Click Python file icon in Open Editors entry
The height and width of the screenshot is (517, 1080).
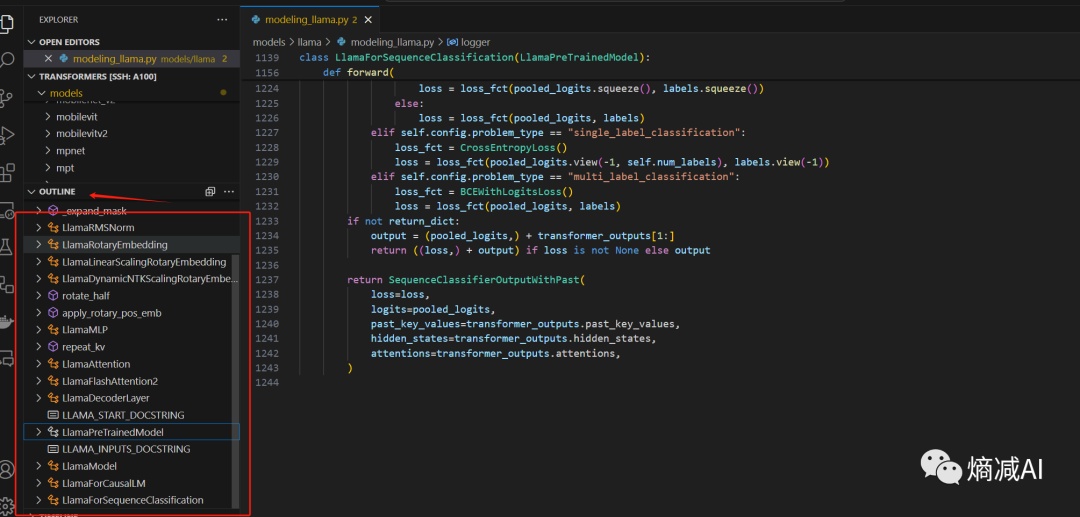[x=64, y=59]
